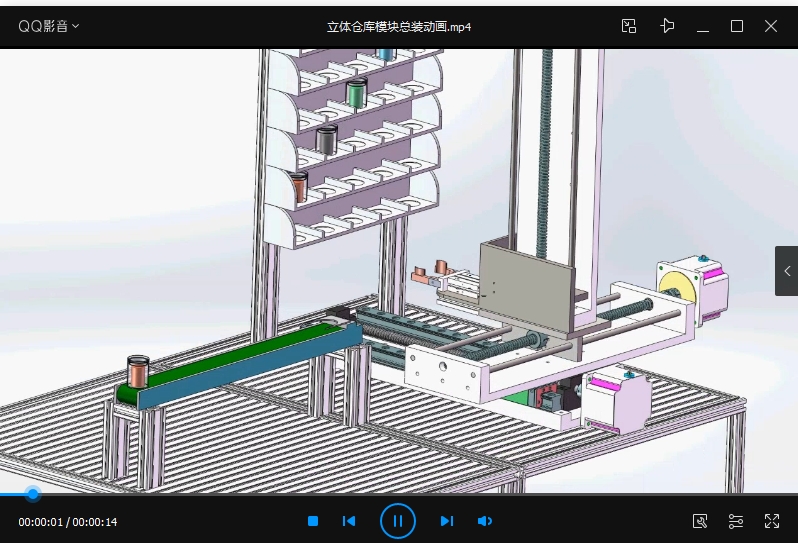
Task: Close the QQ影音 player window
Action: [771, 26]
